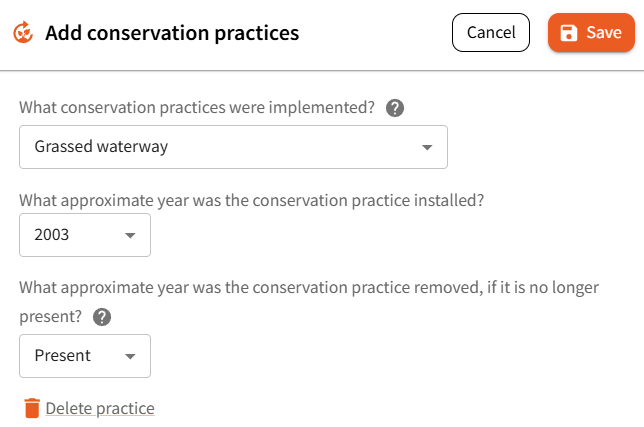Click the orange trash can icon

point(32,408)
